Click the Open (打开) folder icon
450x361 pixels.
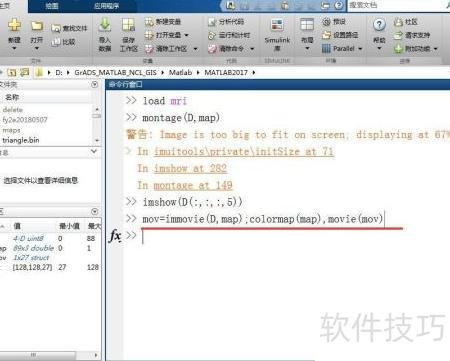(x=37, y=26)
